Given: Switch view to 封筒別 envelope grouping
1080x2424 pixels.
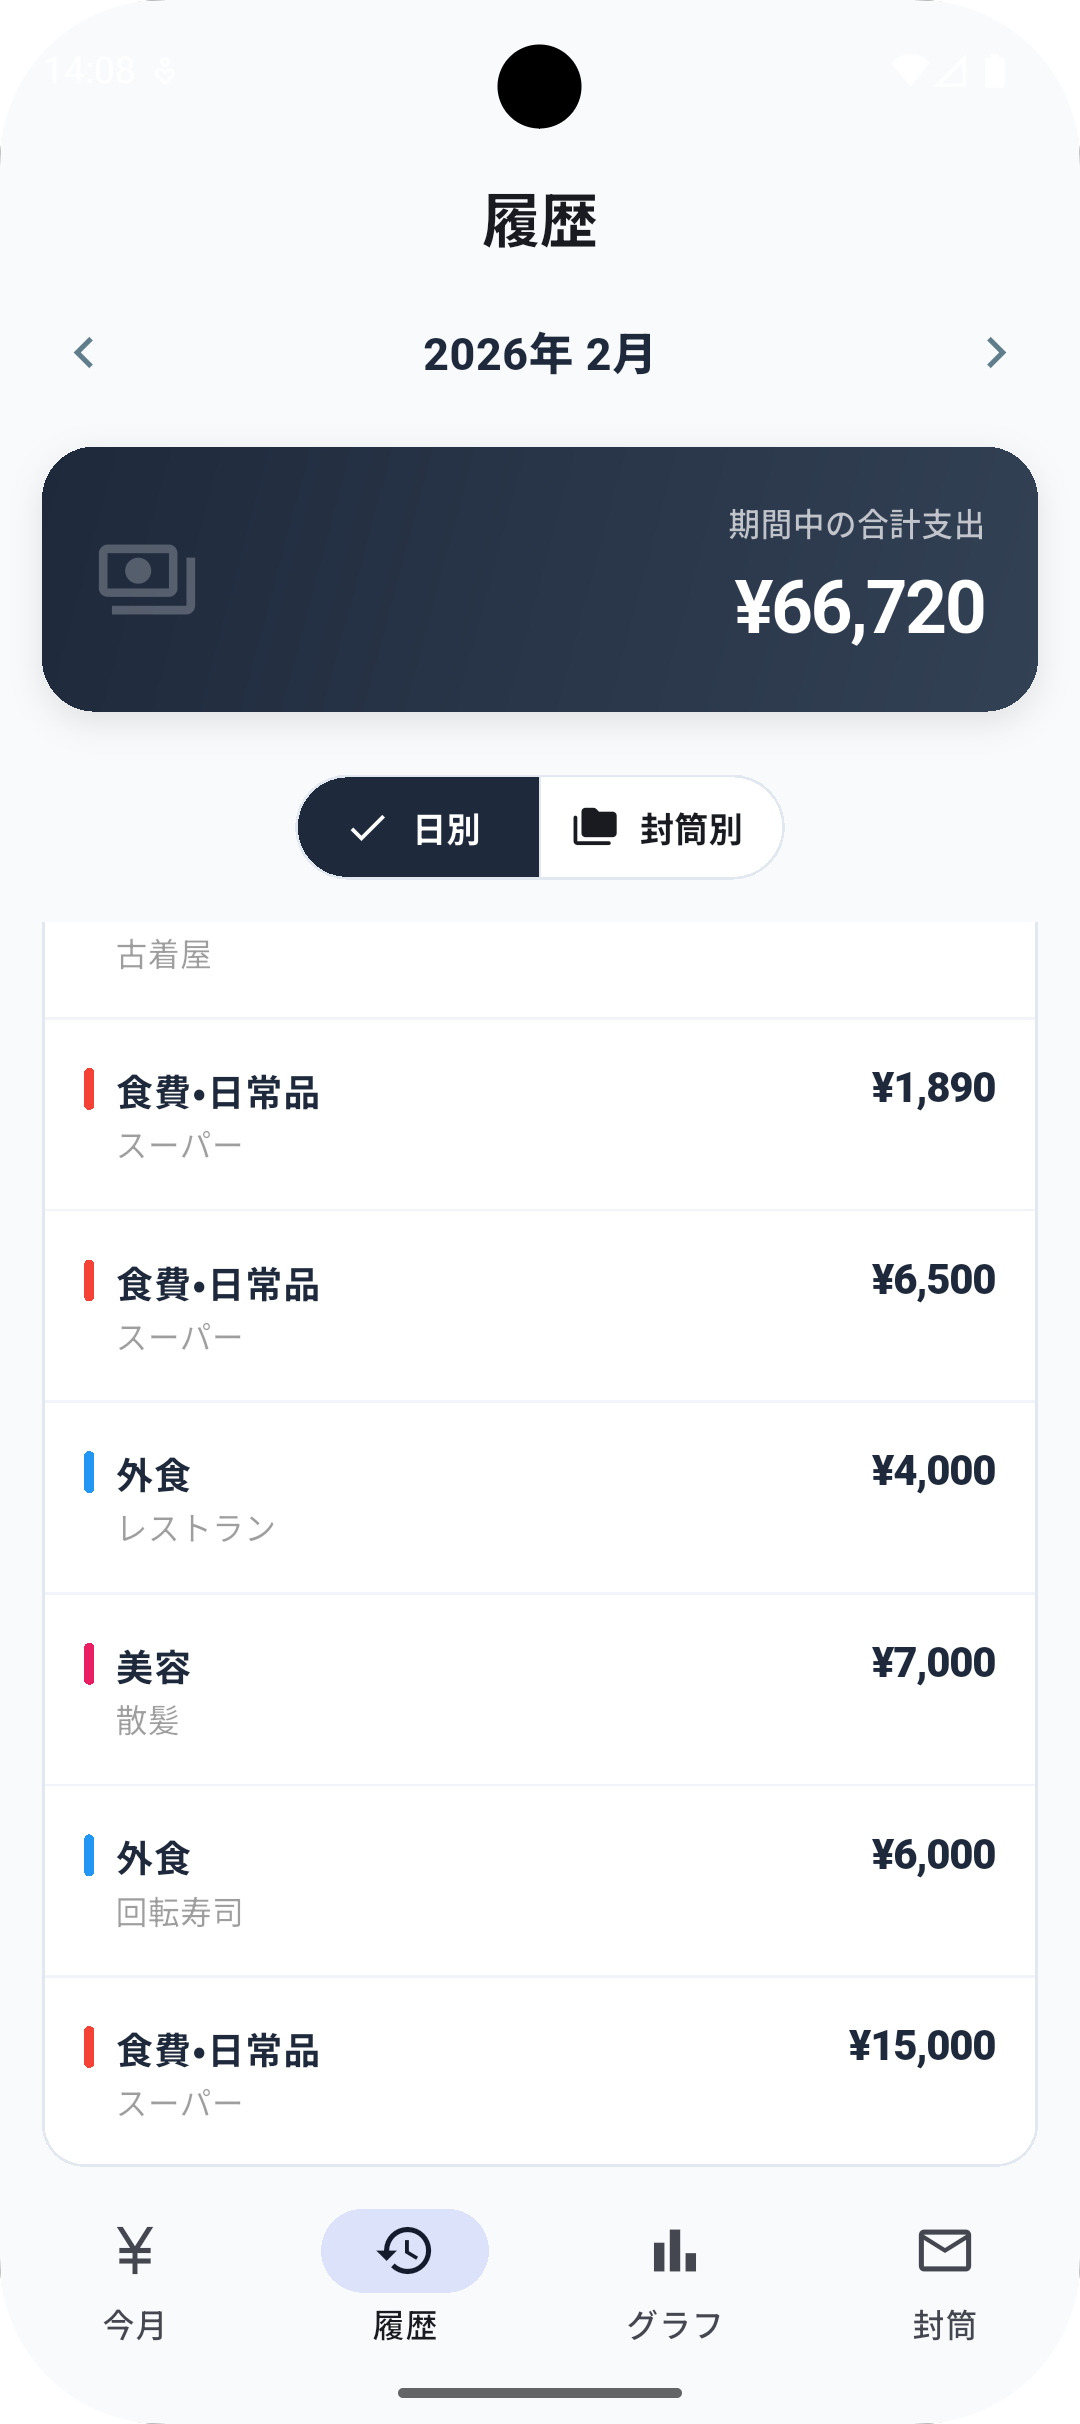Looking at the screenshot, I should point(660,828).
